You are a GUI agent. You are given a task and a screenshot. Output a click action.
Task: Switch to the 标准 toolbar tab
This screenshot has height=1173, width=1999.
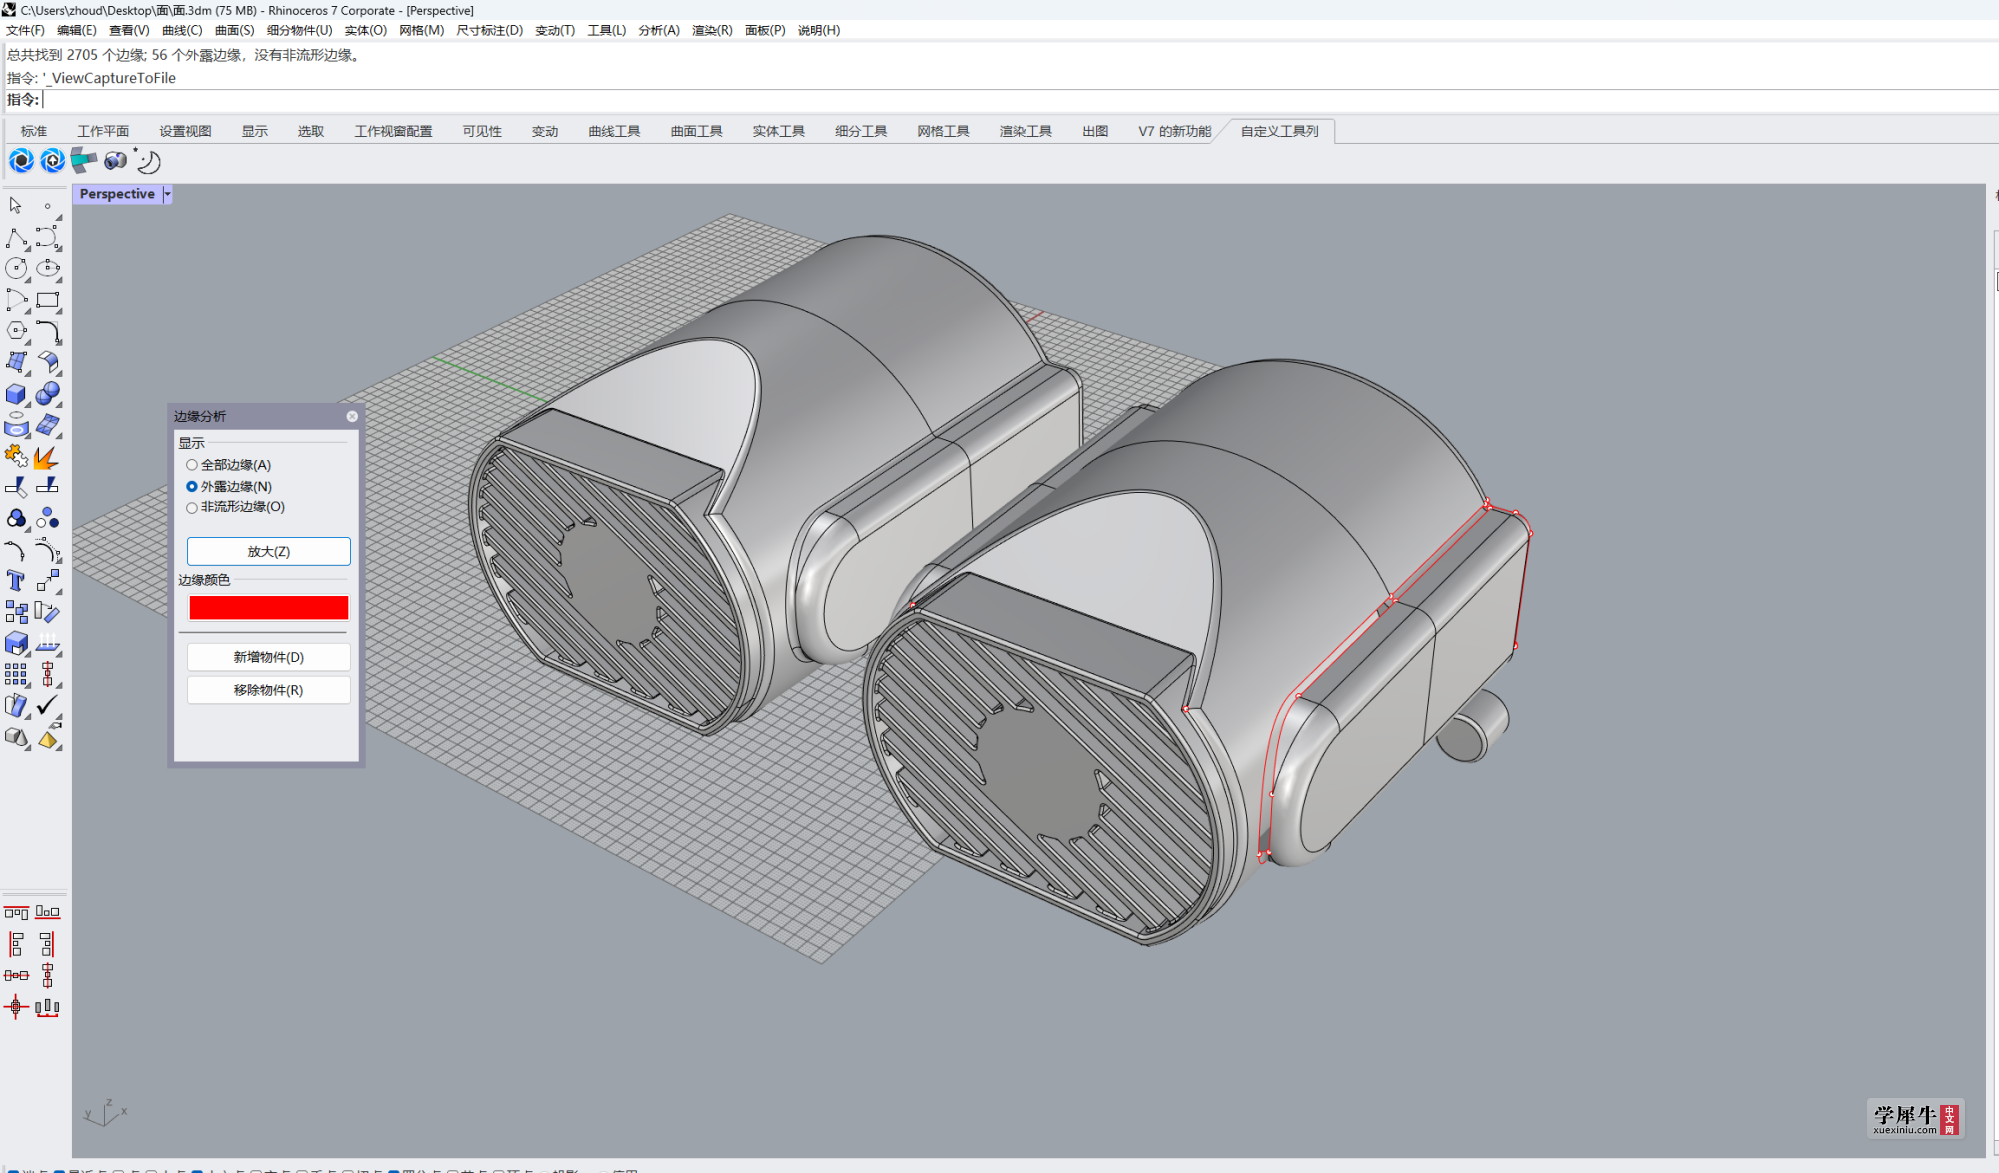(x=34, y=131)
